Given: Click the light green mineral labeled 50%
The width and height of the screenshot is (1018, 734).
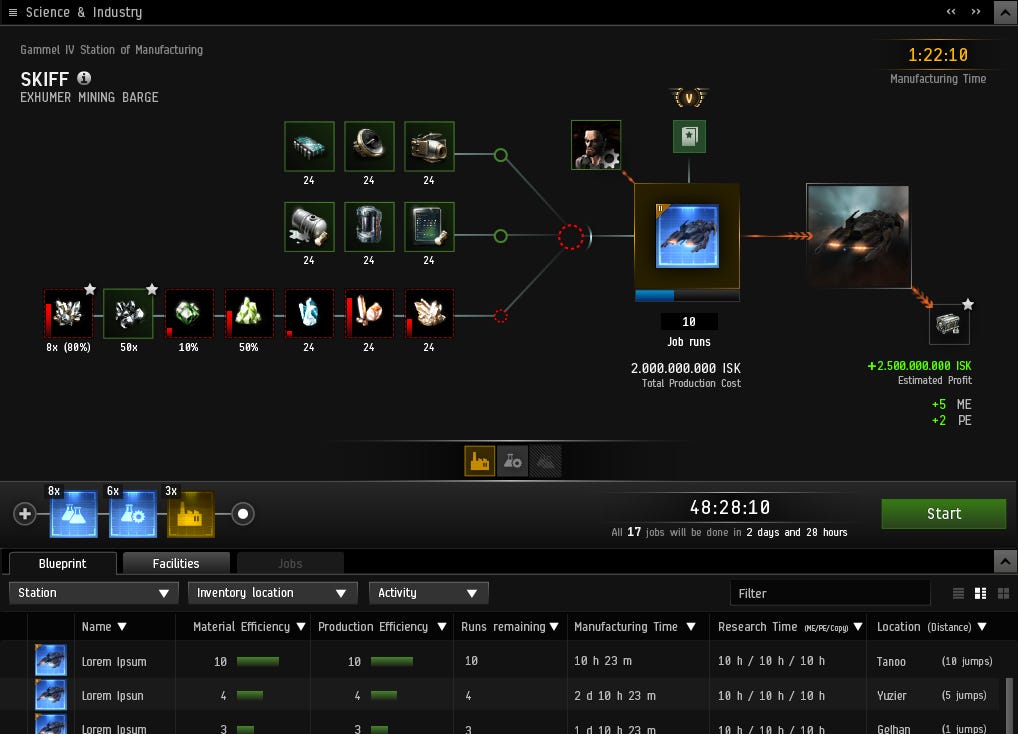Looking at the screenshot, I should tap(249, 313).
